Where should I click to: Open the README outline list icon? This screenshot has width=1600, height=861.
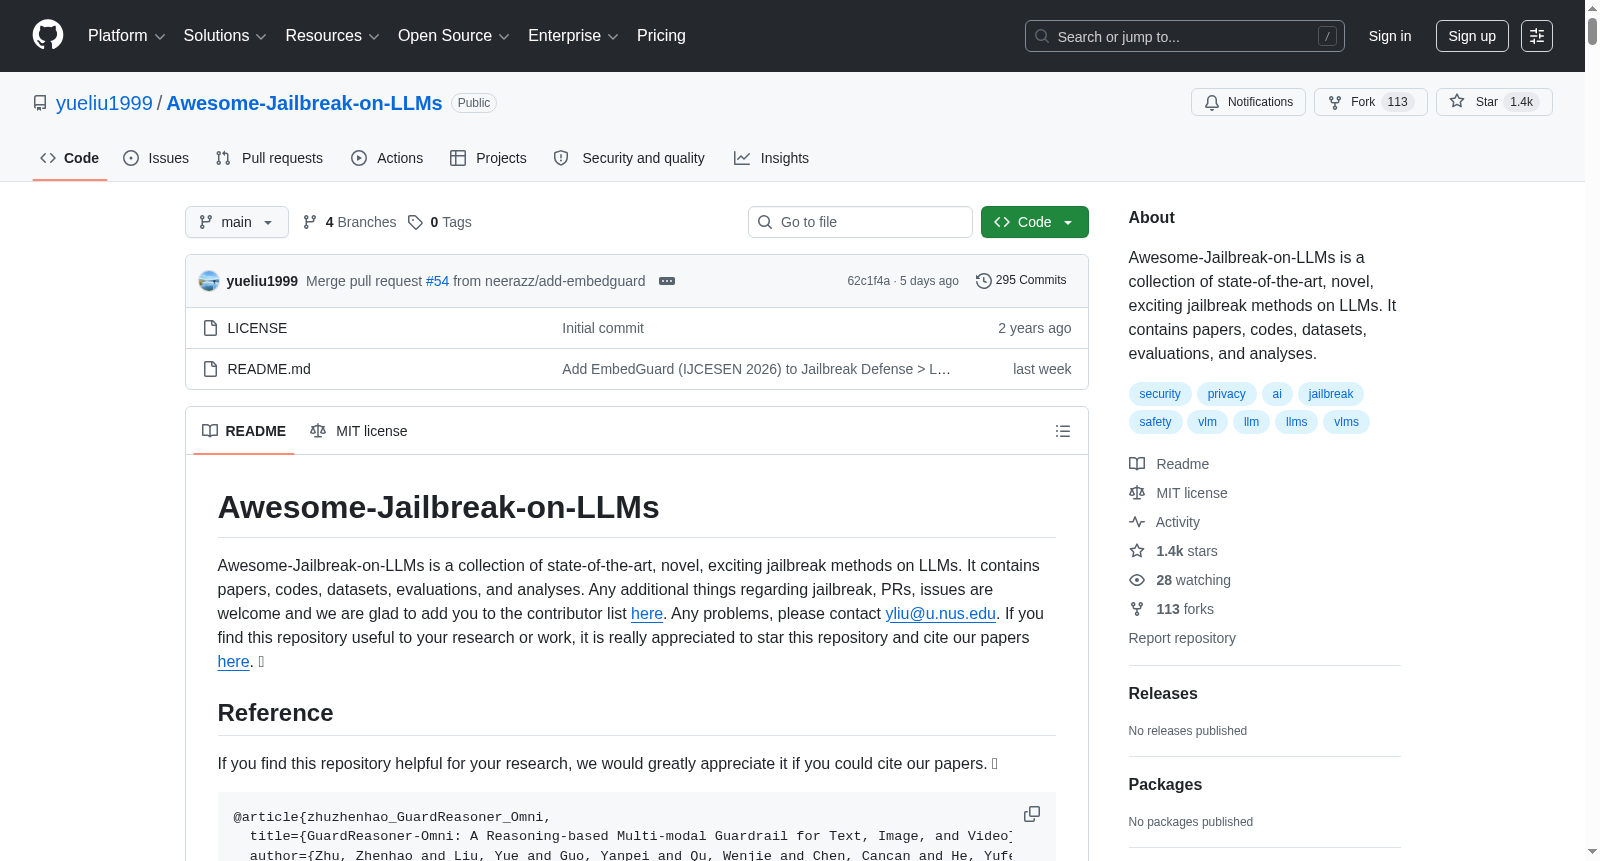(x=1063, y=431)
